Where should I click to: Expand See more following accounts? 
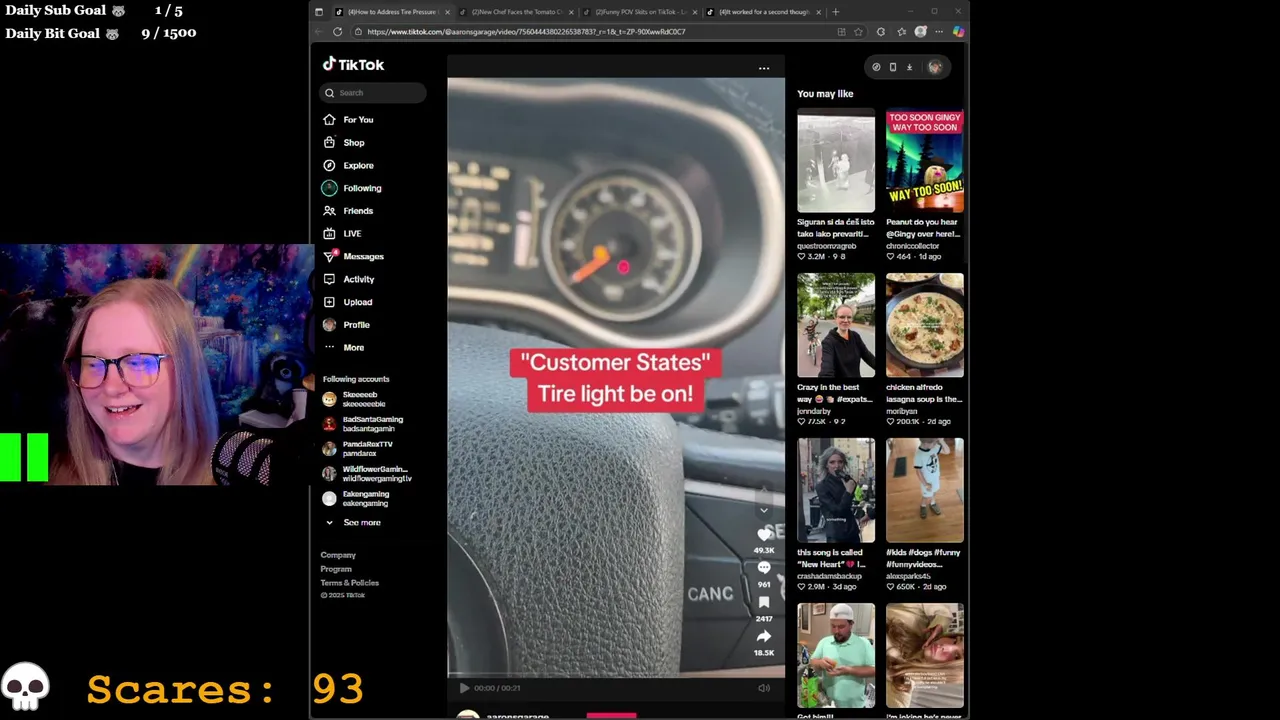[352, 523]
